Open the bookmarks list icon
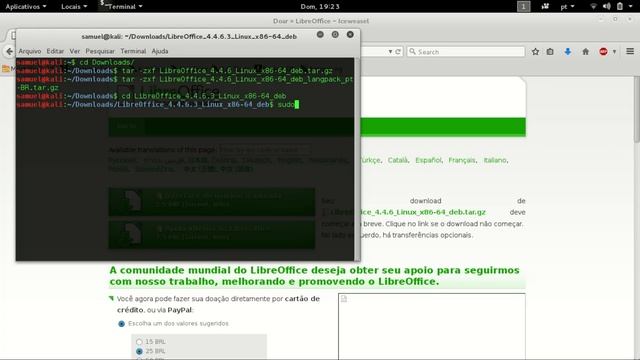 (550, 52)
